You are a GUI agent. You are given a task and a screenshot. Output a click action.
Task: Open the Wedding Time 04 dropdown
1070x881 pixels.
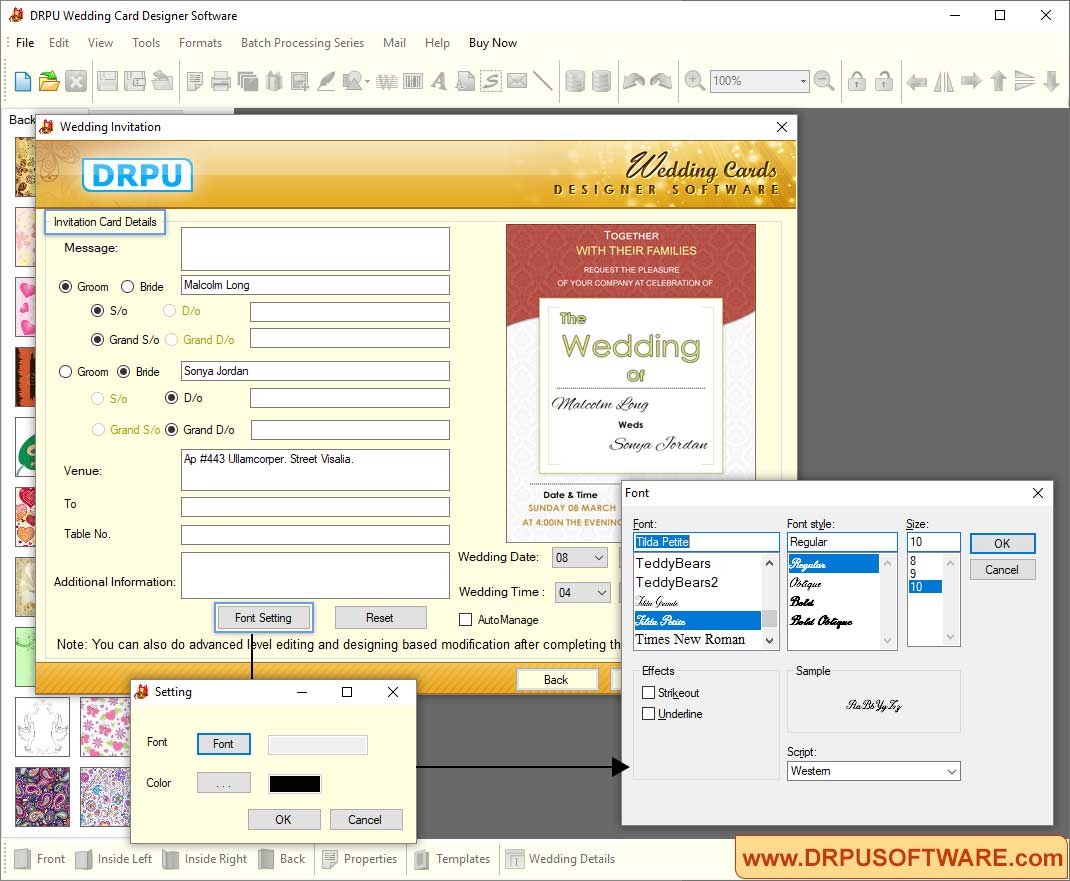tap(601, 592)
